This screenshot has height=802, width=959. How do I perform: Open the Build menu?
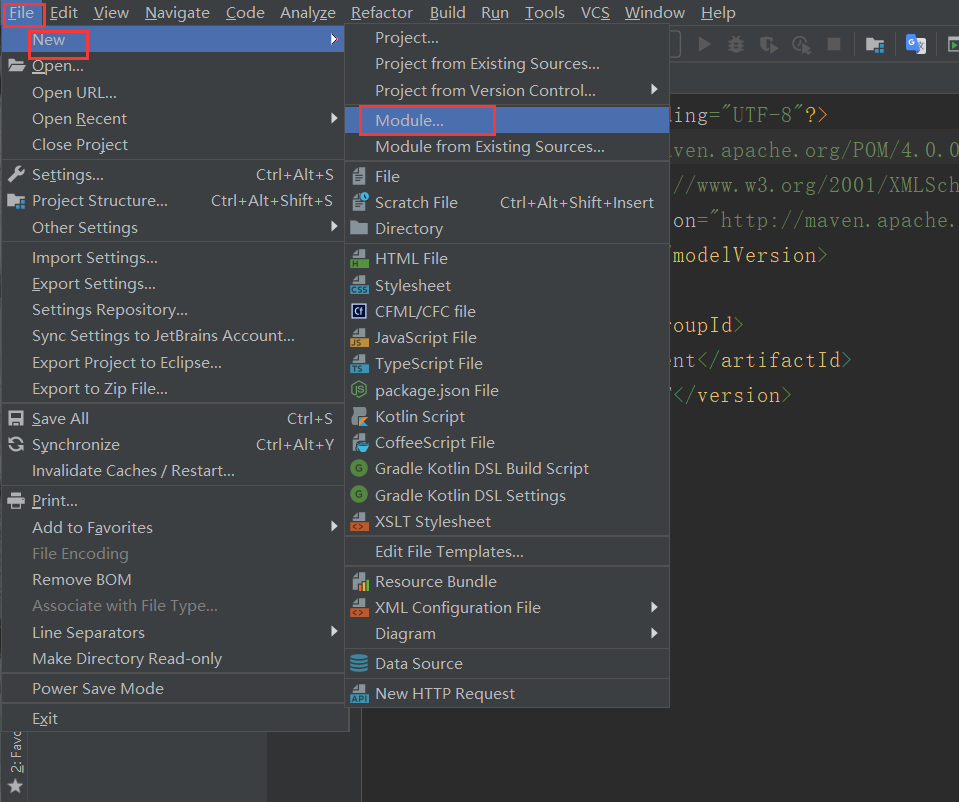click(447, 13)
